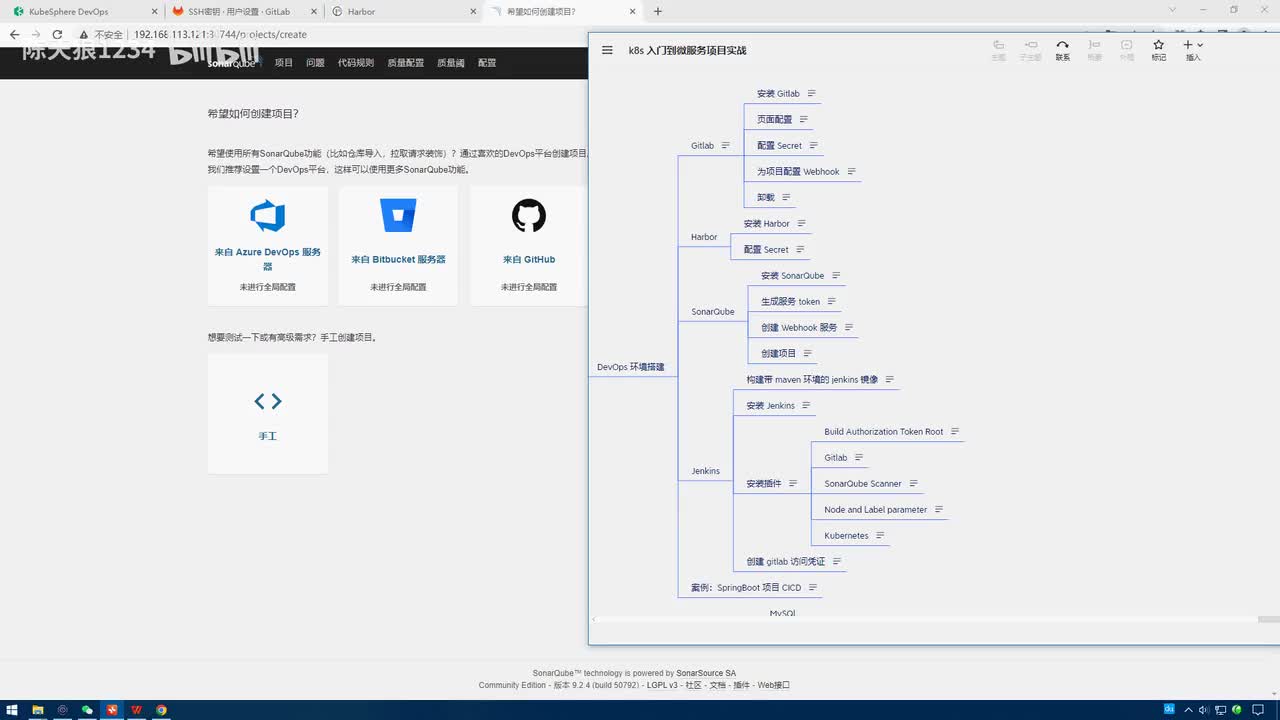The image size is (1280, 720).
Task: Click the 外框 boundary toolbar icon
Action: coord(1126,50)
